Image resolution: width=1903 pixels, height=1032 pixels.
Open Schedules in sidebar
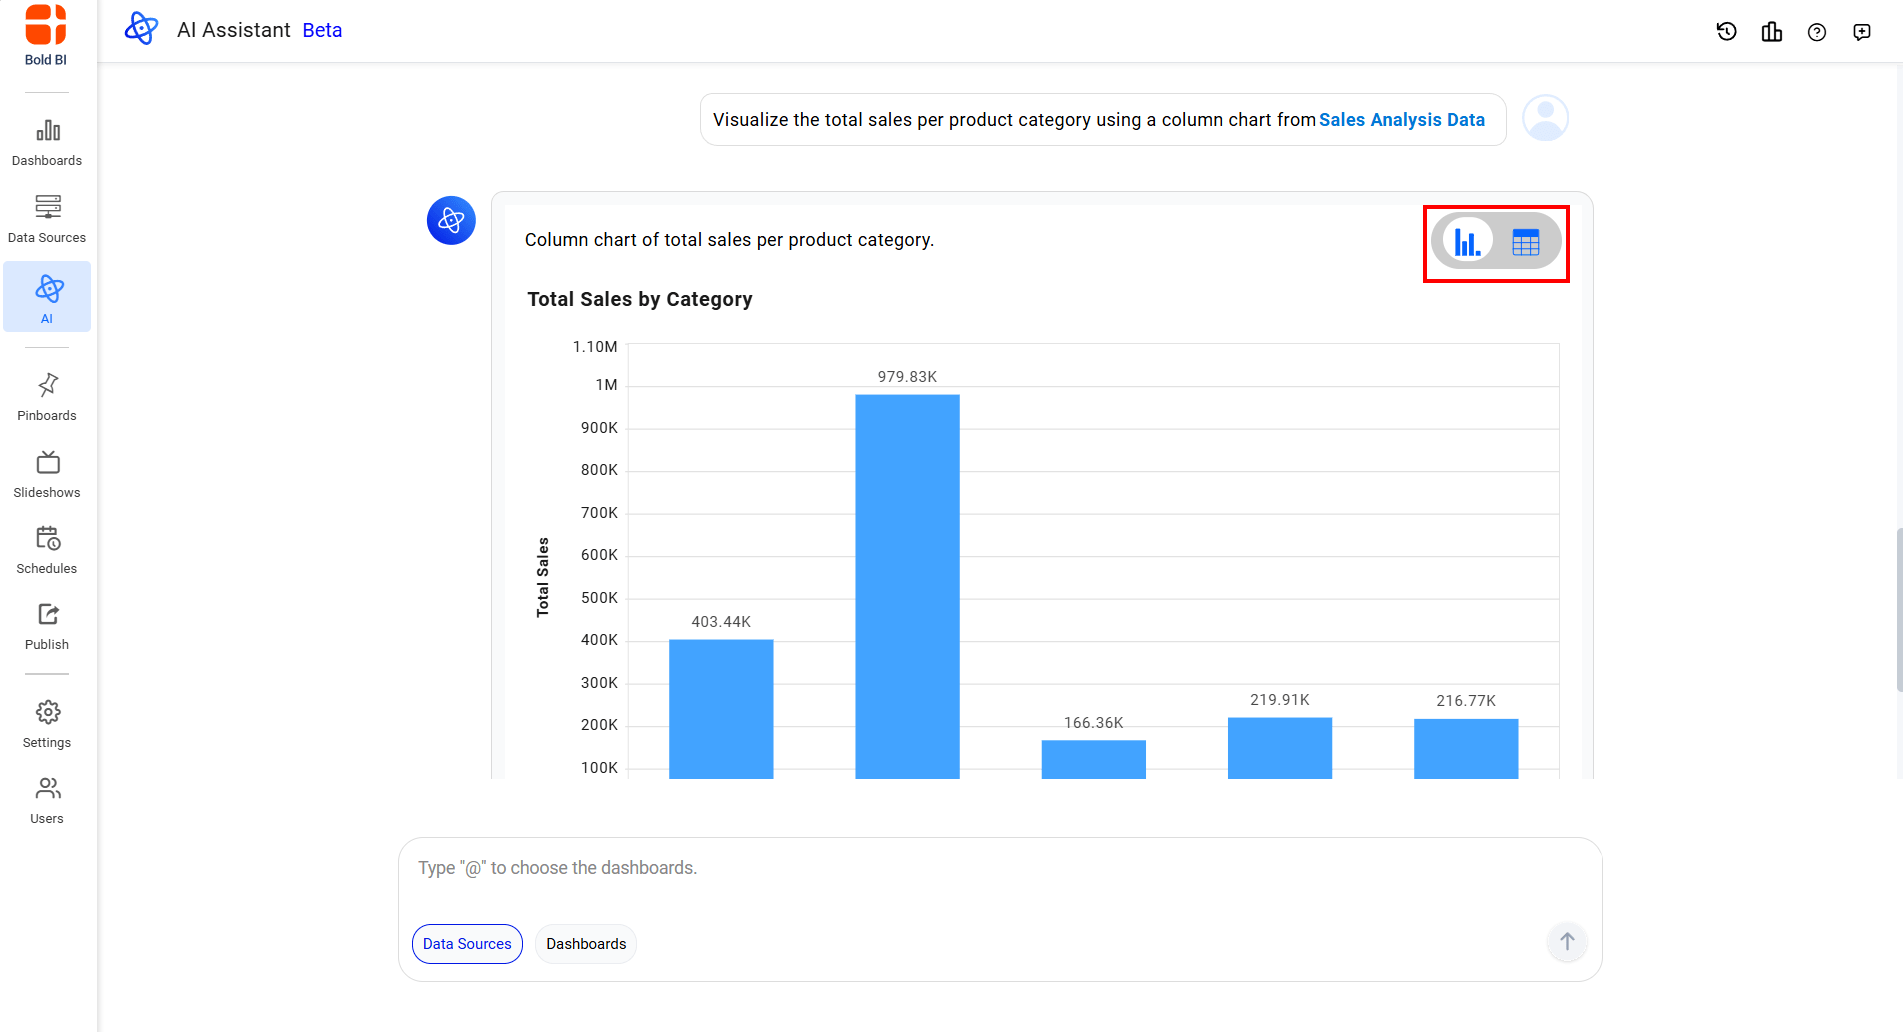tap(47, 550)
